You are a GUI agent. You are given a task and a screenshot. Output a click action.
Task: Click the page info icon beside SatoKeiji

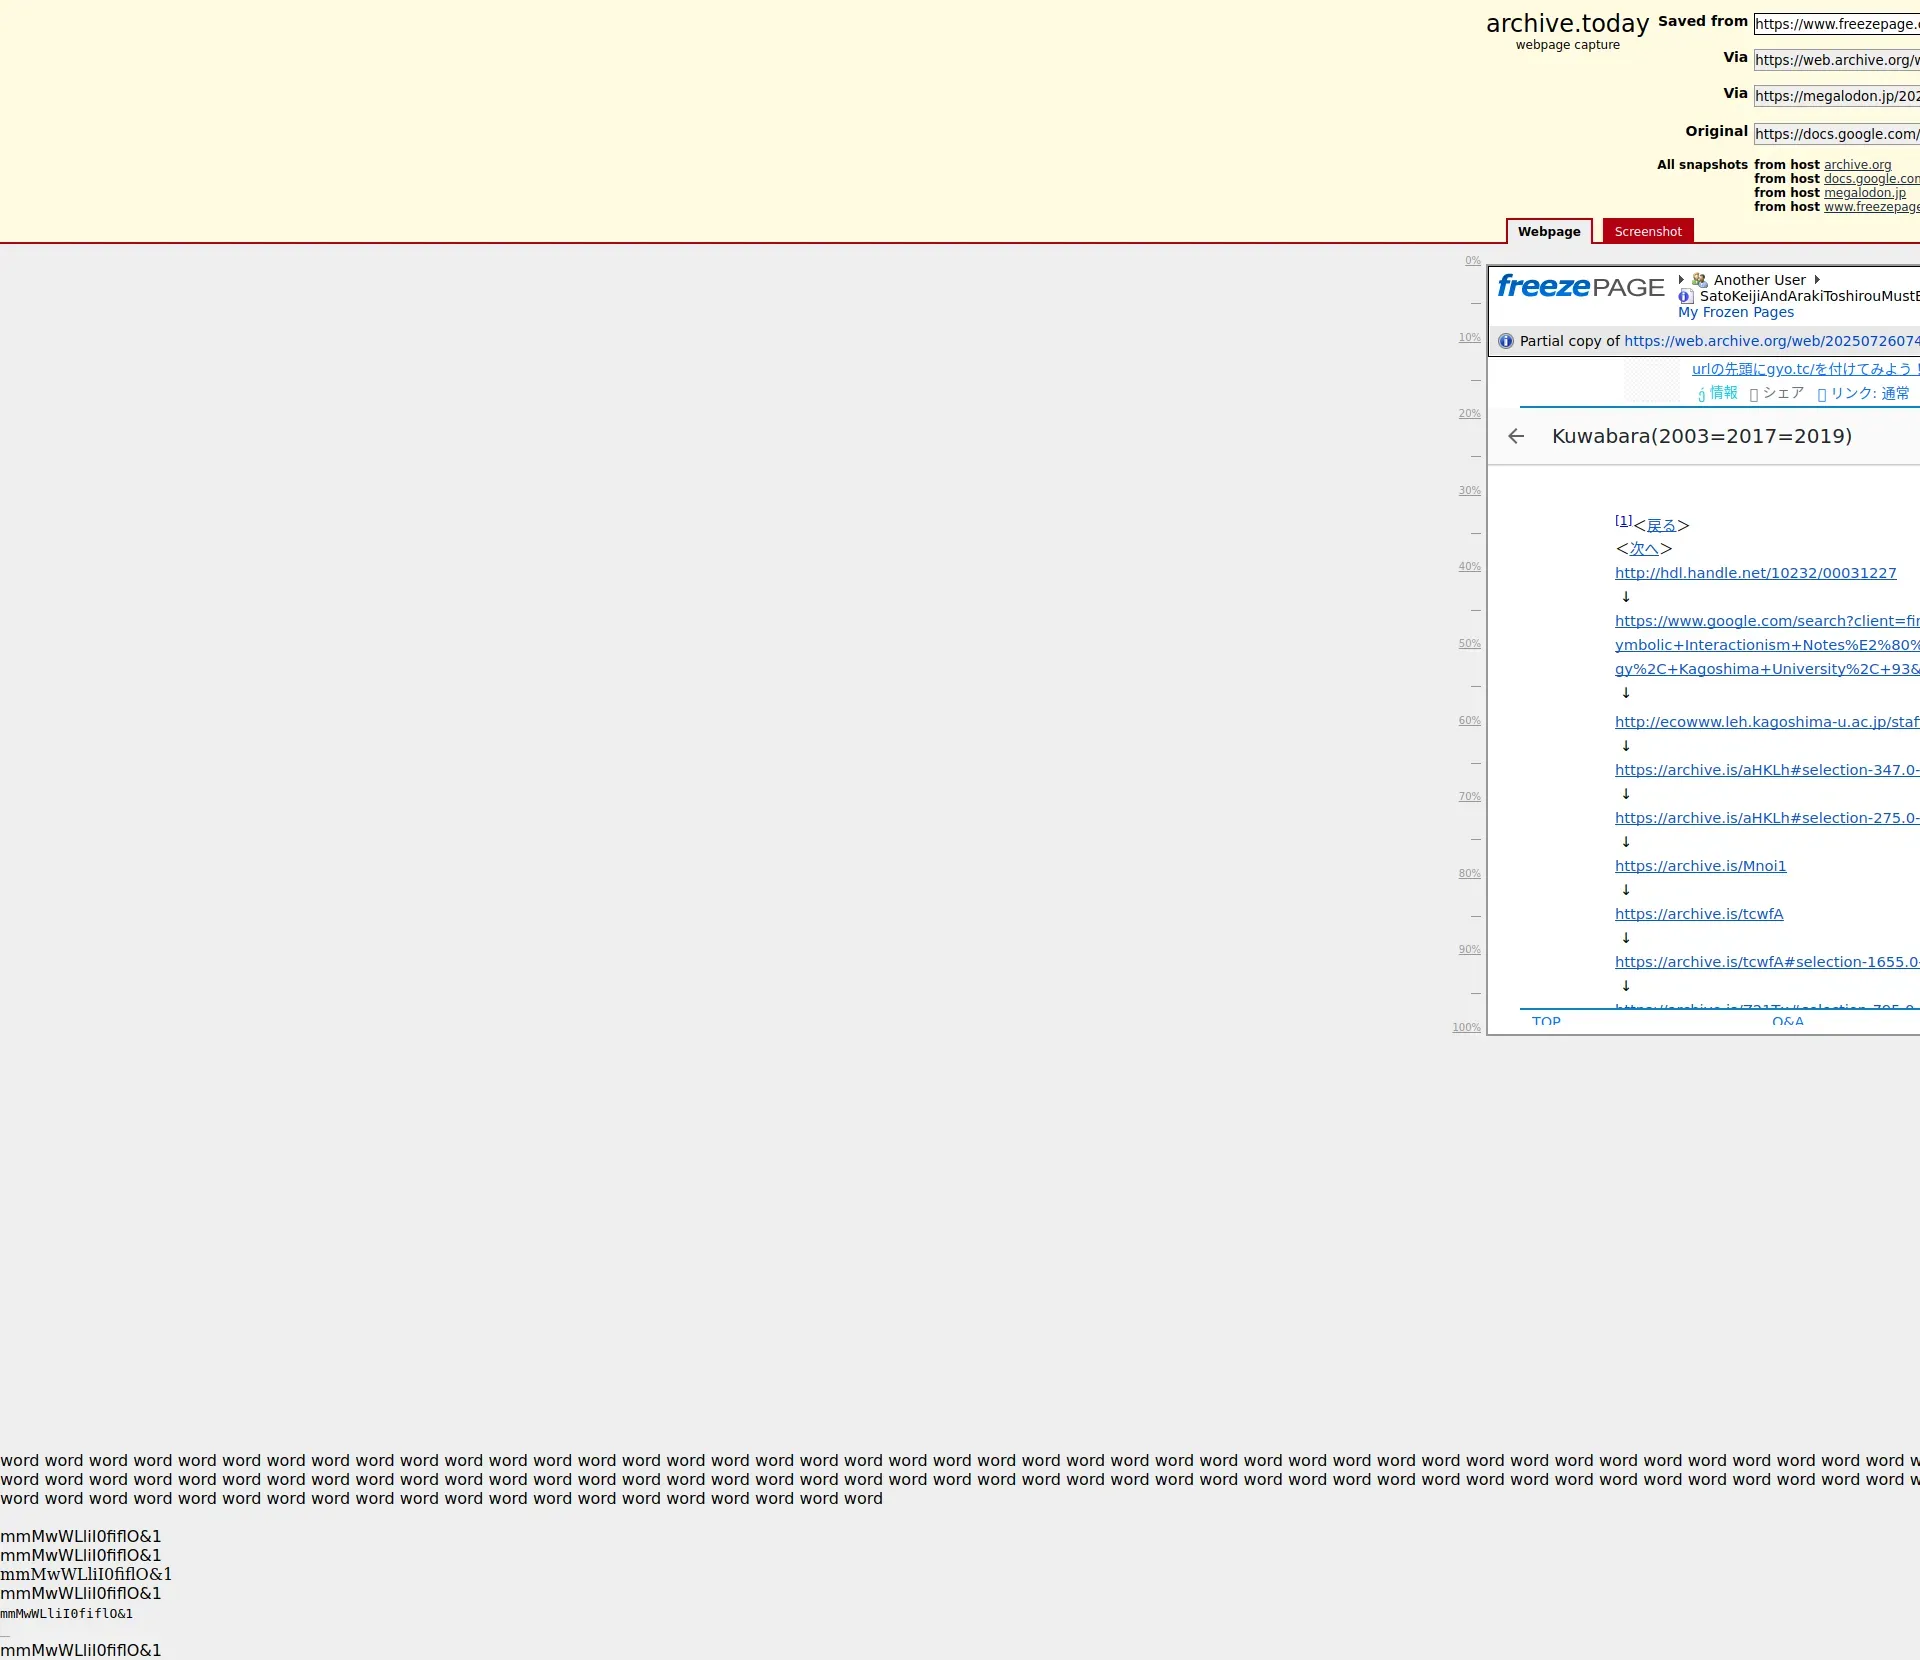tap(1686, 296)
